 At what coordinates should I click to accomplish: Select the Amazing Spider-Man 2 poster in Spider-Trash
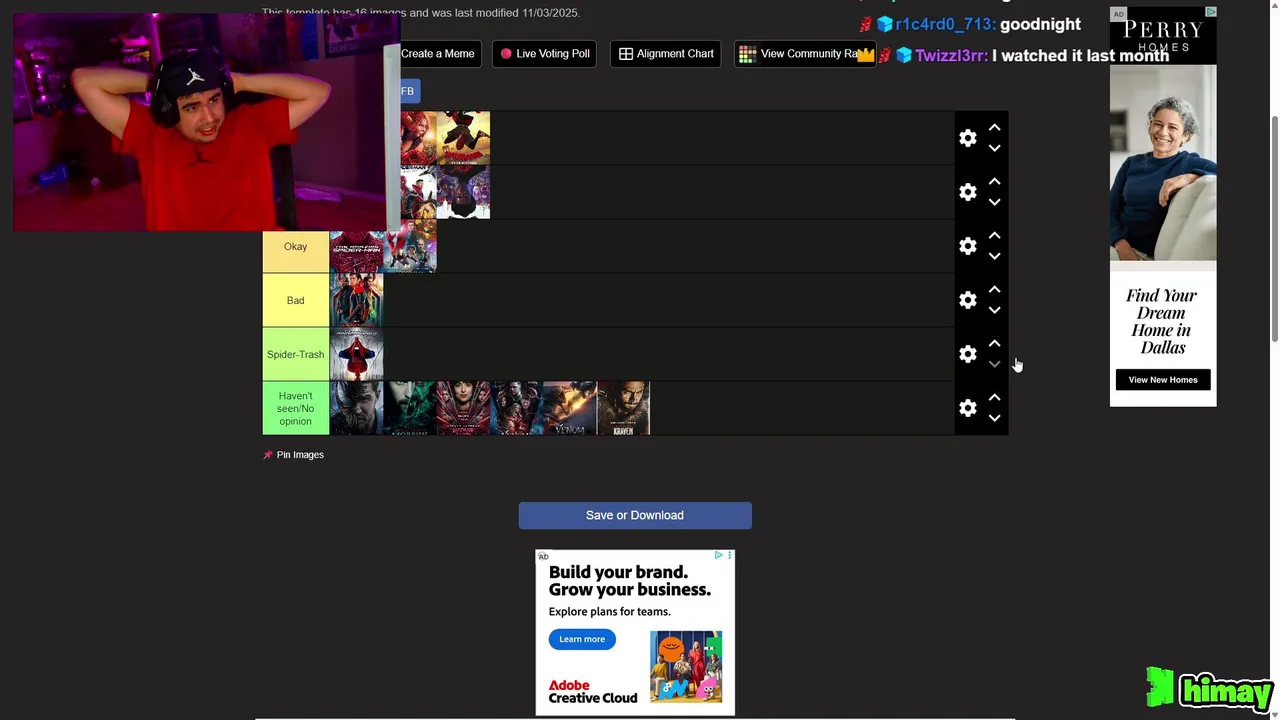coord(356,354)
